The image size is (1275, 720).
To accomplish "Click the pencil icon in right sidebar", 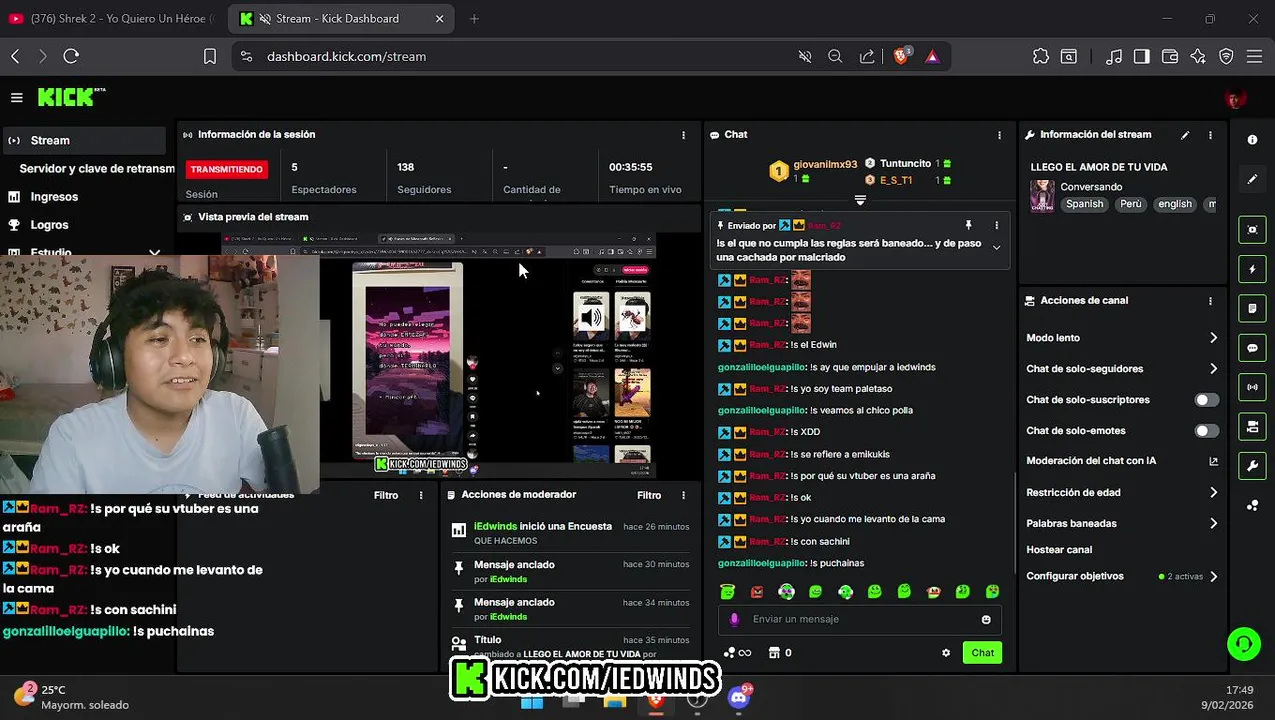I will pos(1252,179).
